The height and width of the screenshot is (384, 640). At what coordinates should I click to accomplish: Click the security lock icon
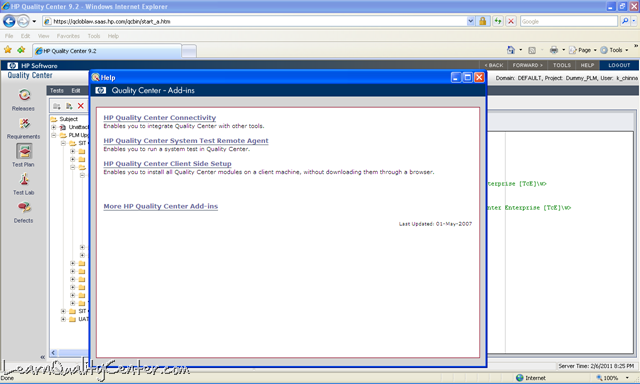(x=482, y=21)
